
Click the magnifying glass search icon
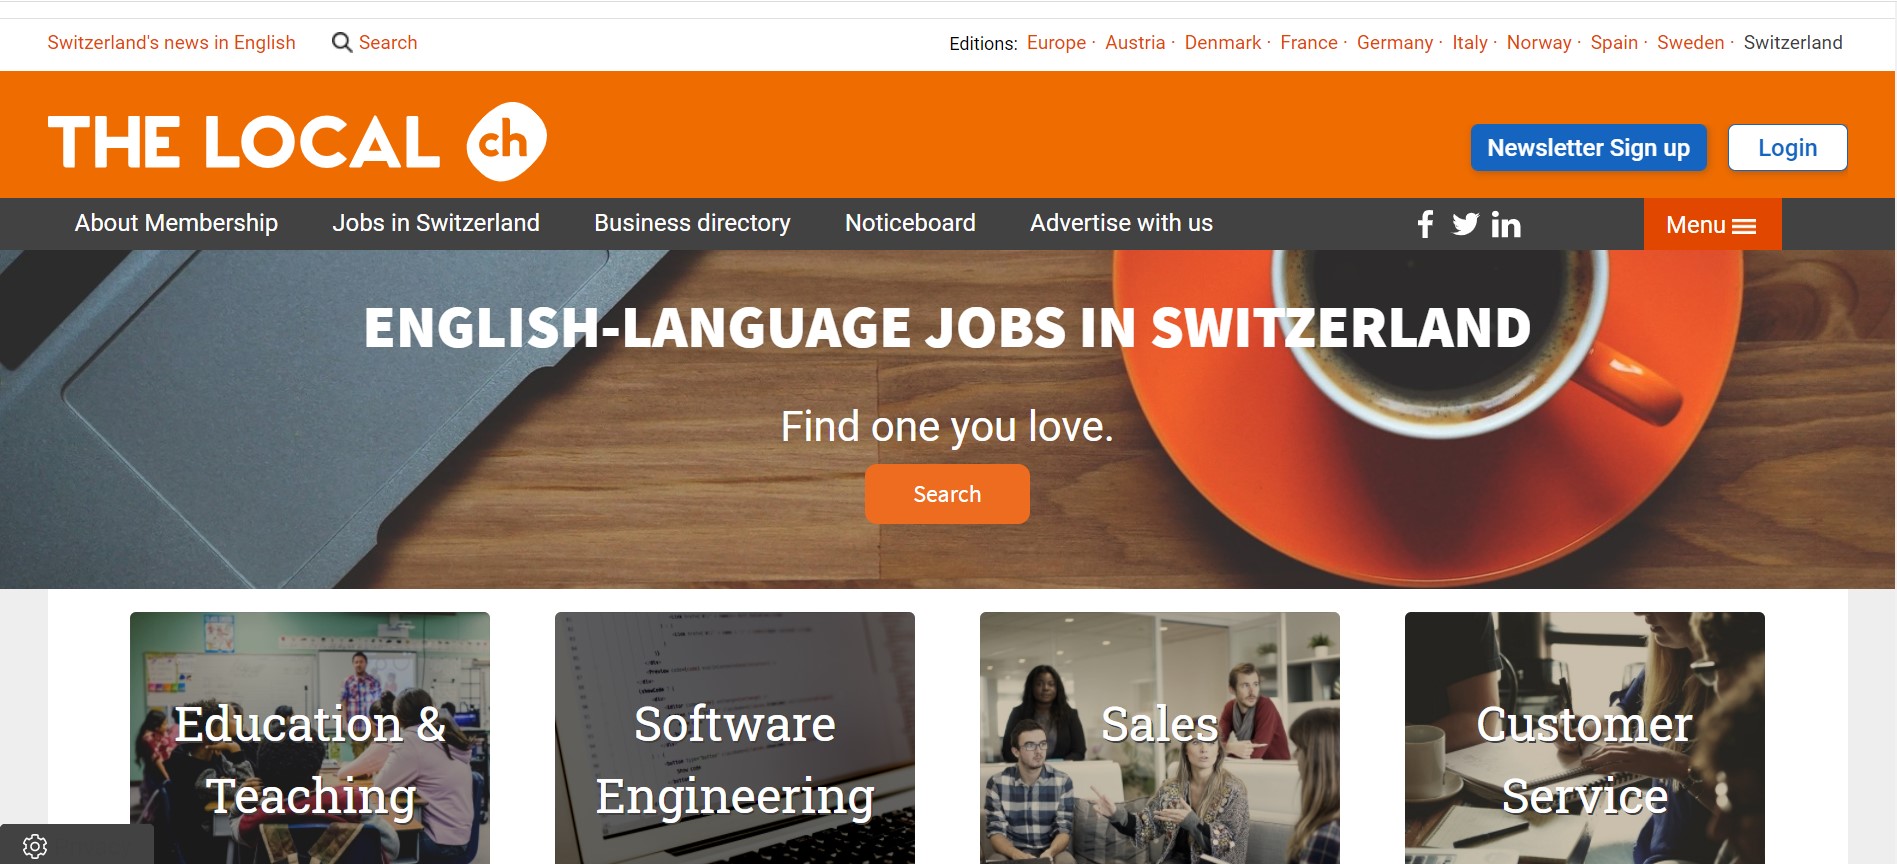pos(342,42)
